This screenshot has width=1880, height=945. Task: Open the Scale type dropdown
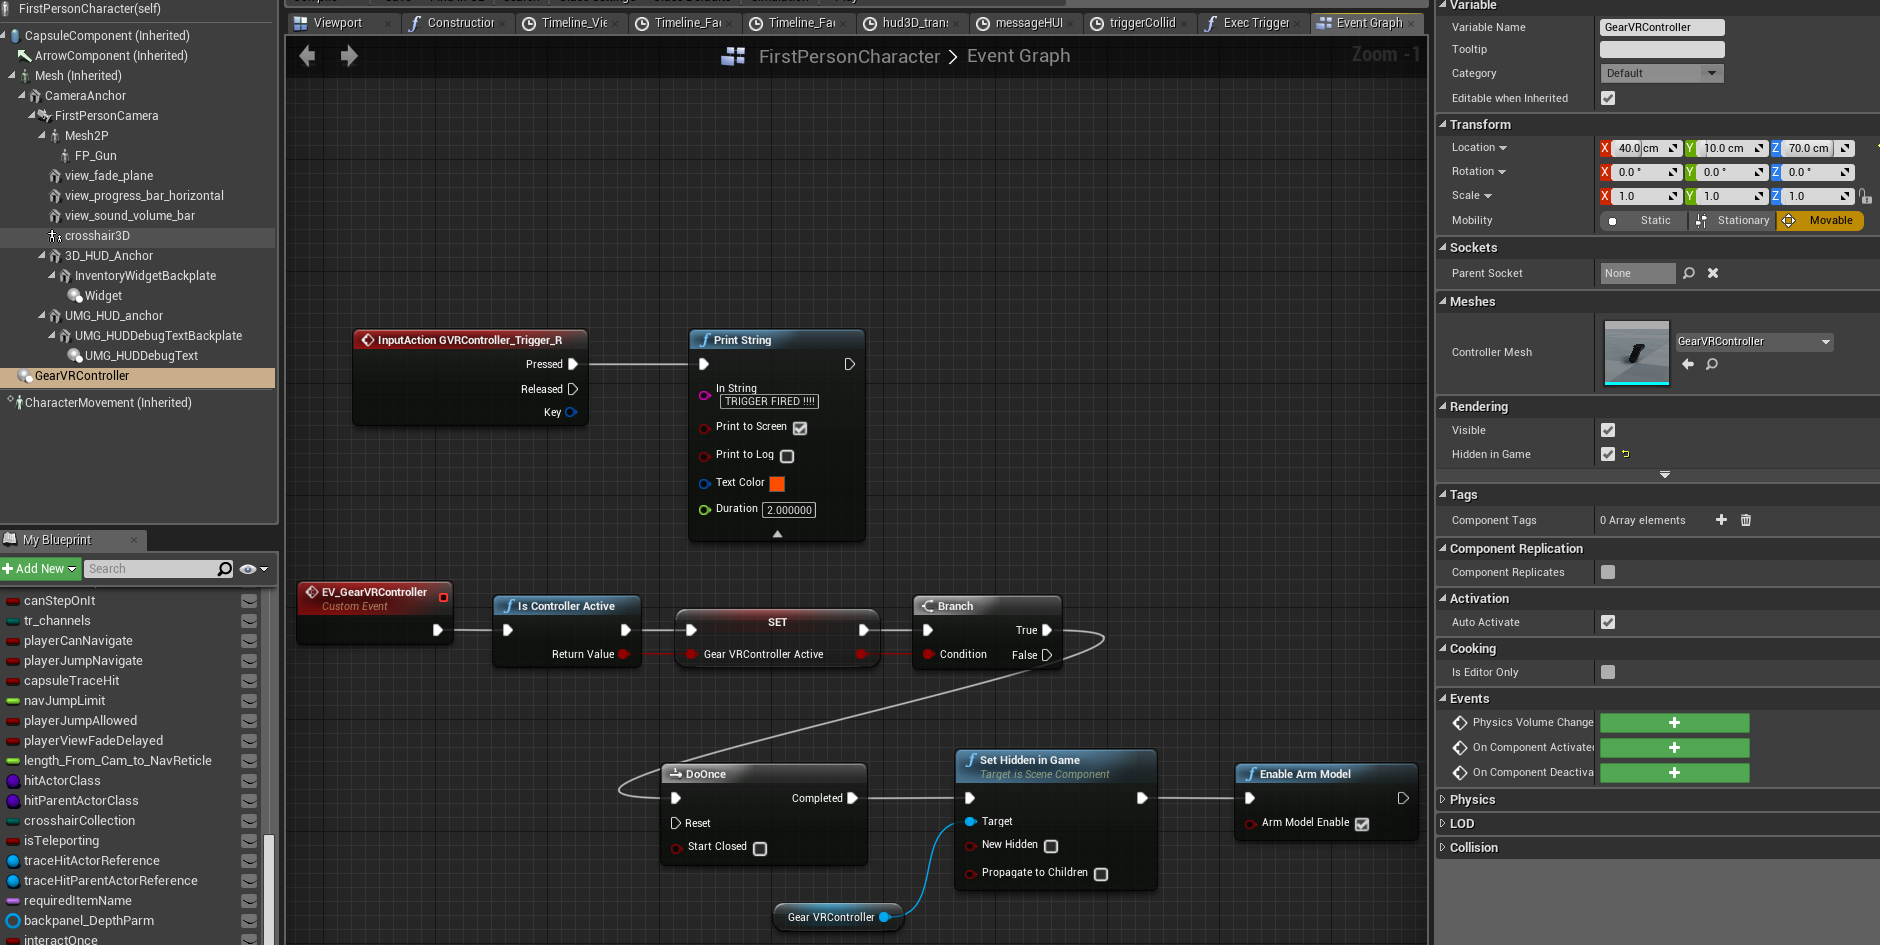coord(1471,196)
